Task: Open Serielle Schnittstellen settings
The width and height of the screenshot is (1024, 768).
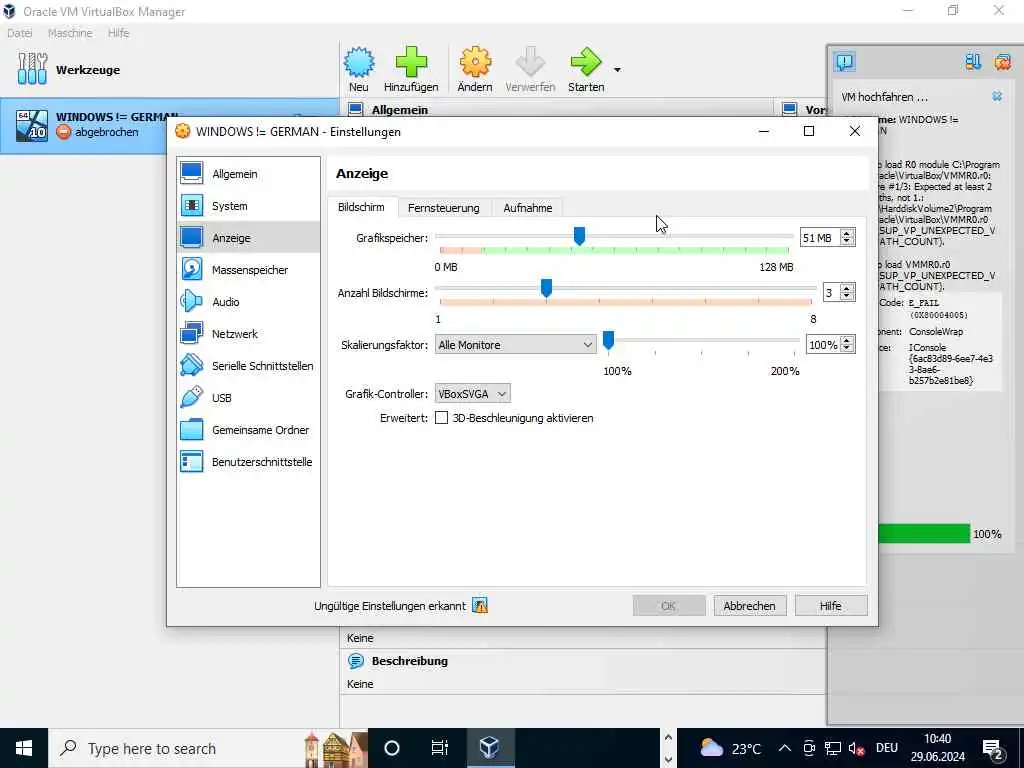Action: point(248,366)
